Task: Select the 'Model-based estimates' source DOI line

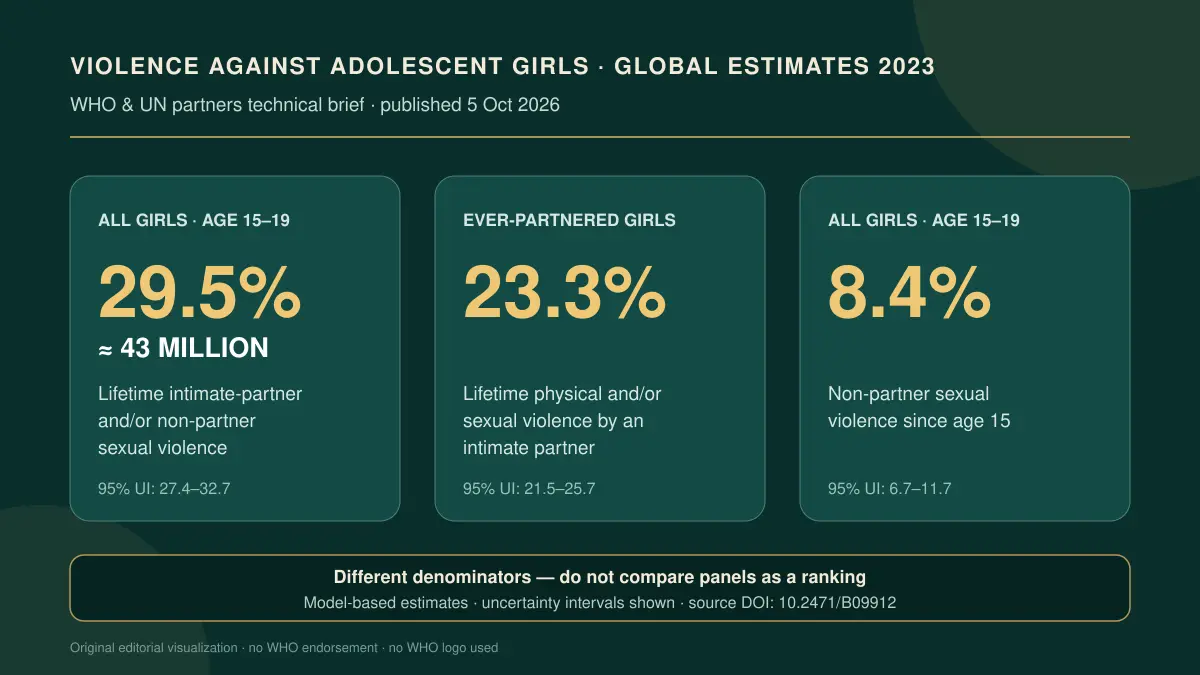Action: 600,603
